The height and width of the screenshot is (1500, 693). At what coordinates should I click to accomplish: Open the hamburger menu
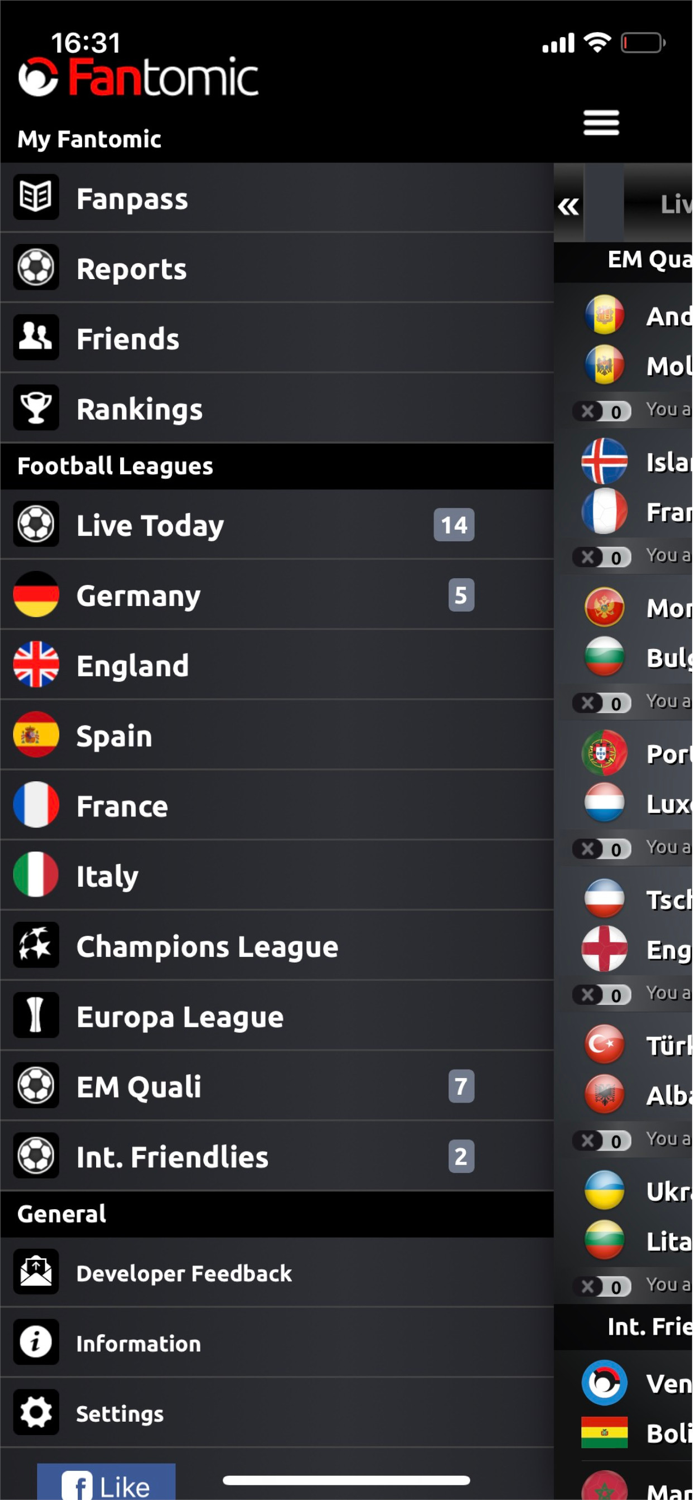tap(601, 122)
